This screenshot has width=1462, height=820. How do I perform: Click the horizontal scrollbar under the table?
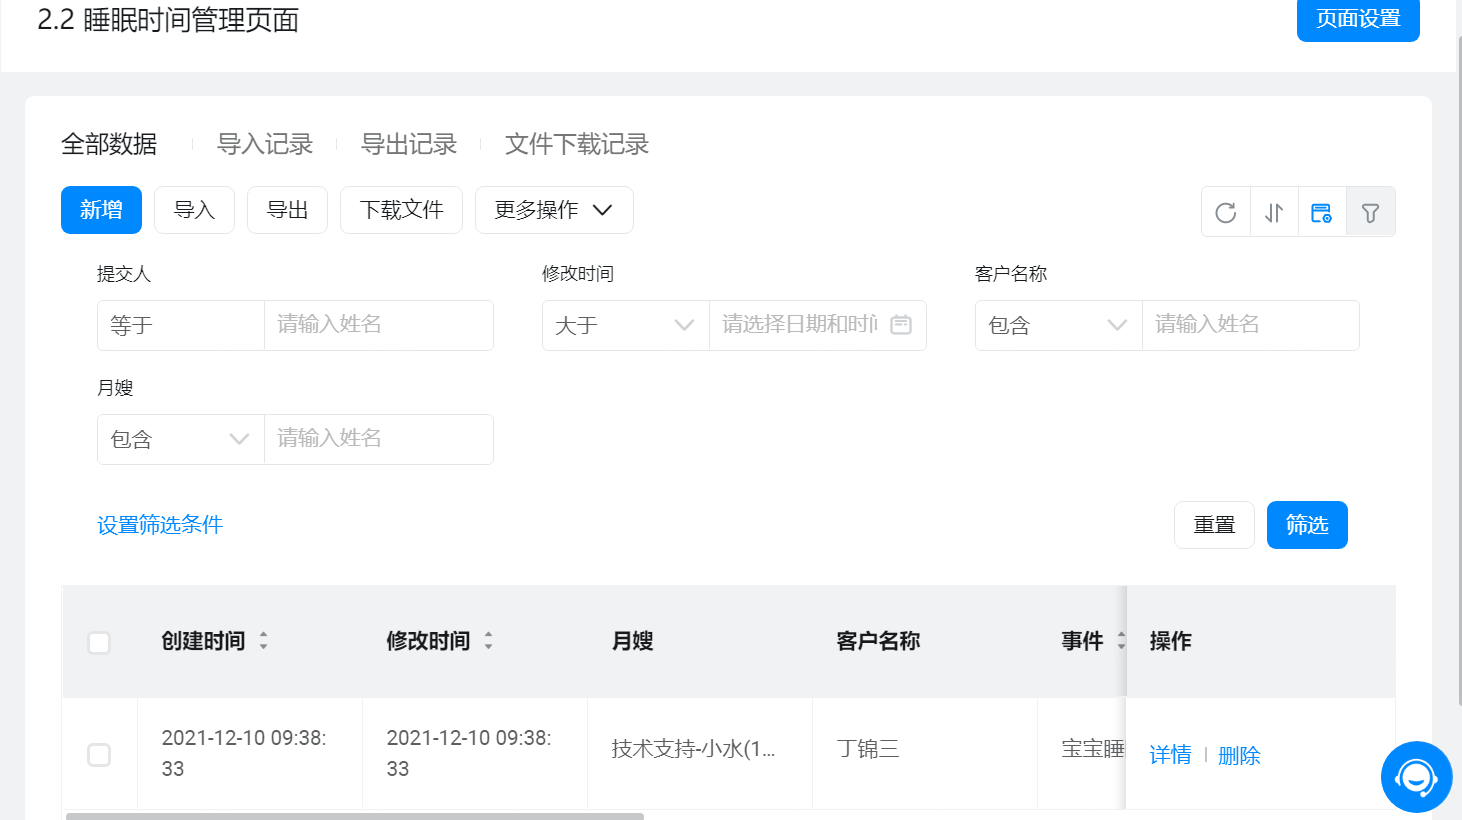tap(355, 816)
